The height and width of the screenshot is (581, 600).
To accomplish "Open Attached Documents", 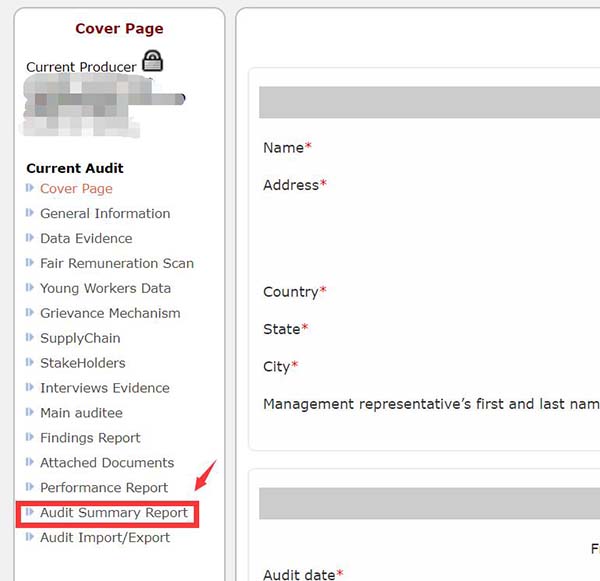I will tap(107, 463).
